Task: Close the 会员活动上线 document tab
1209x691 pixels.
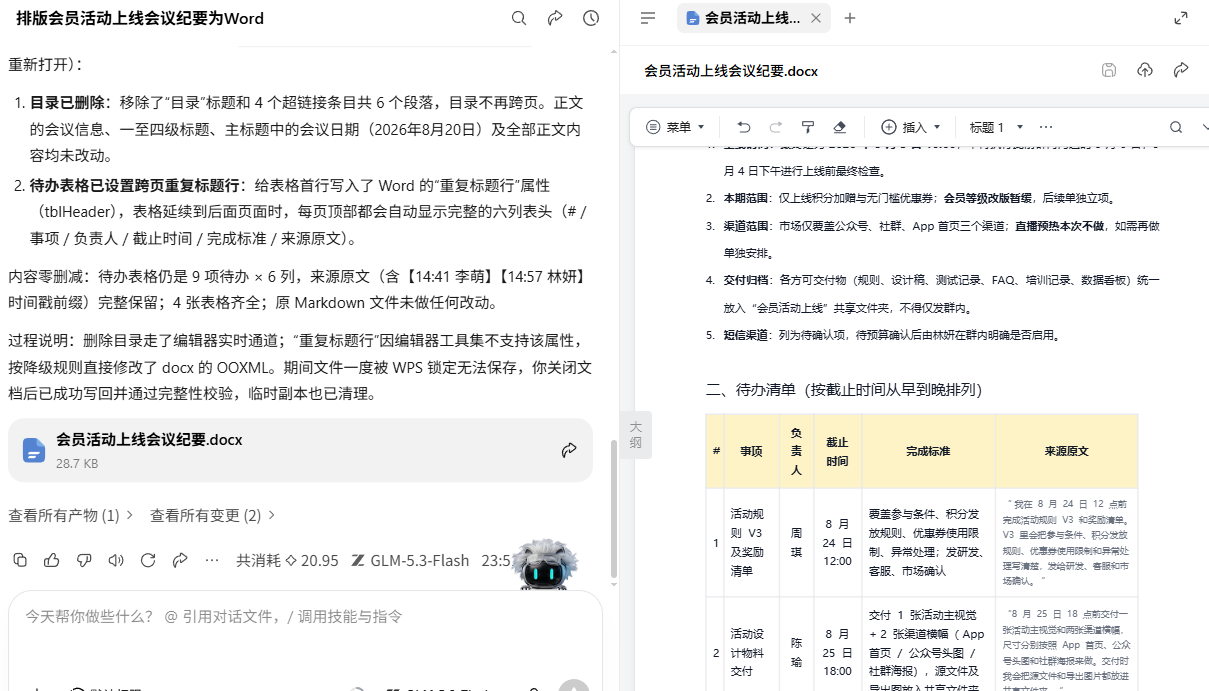Action: point(816,18)
